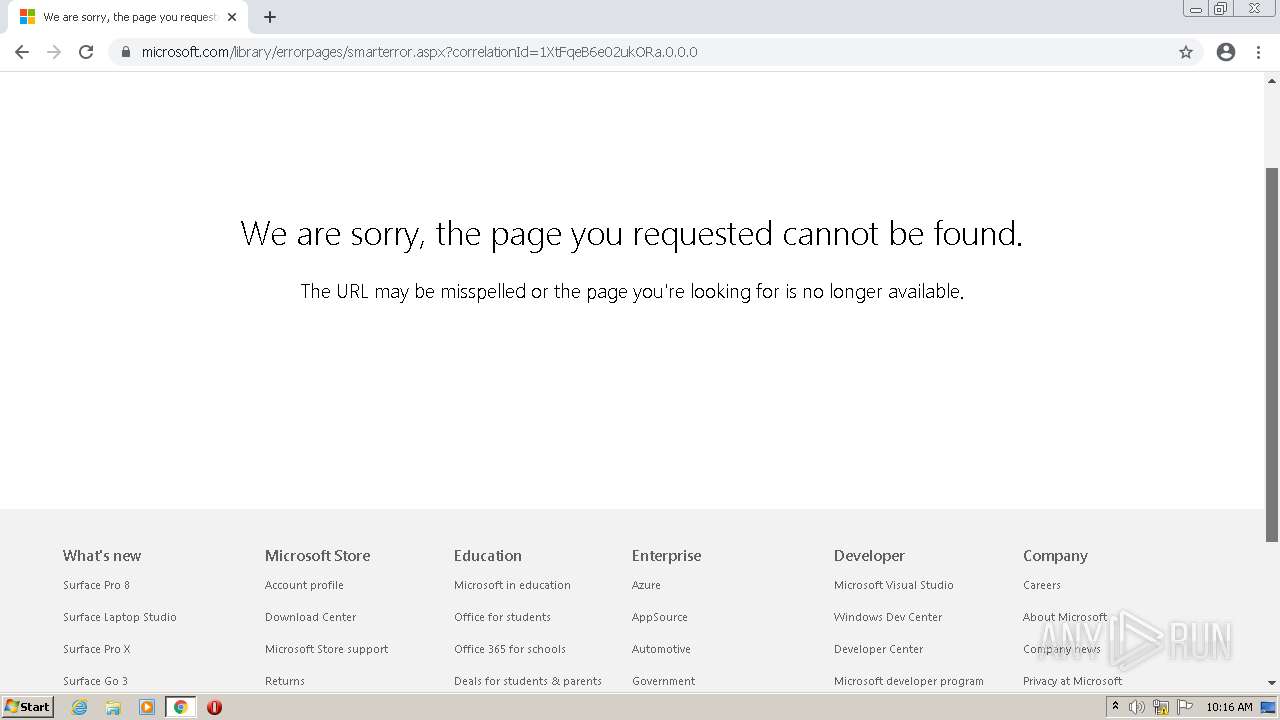Click the page vertical scrollbar thumb
The width and height of the screenshot is (1280, 720).
(x=1272, y=355)
